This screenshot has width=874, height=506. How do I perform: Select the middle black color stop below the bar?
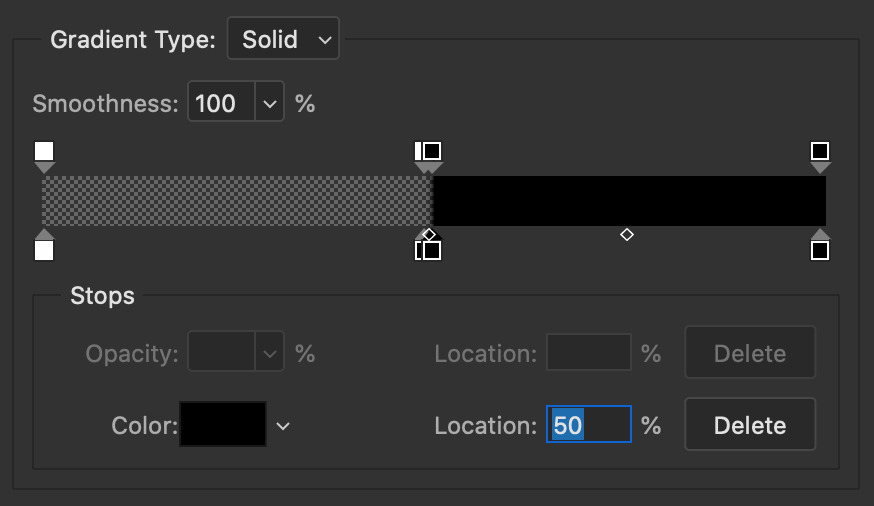pos(432,250)
